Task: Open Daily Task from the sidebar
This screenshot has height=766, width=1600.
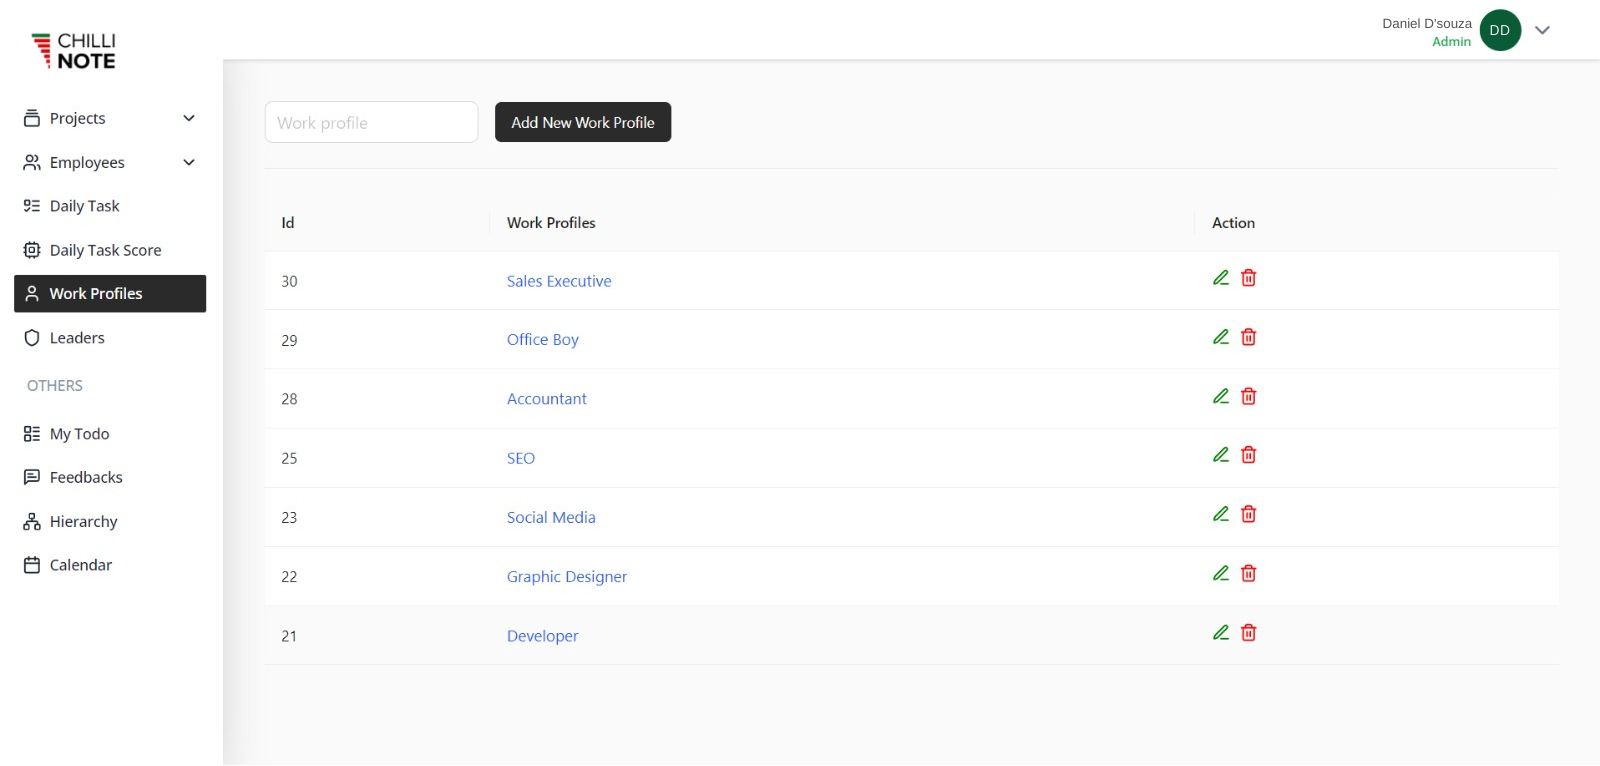Action: 84,206
